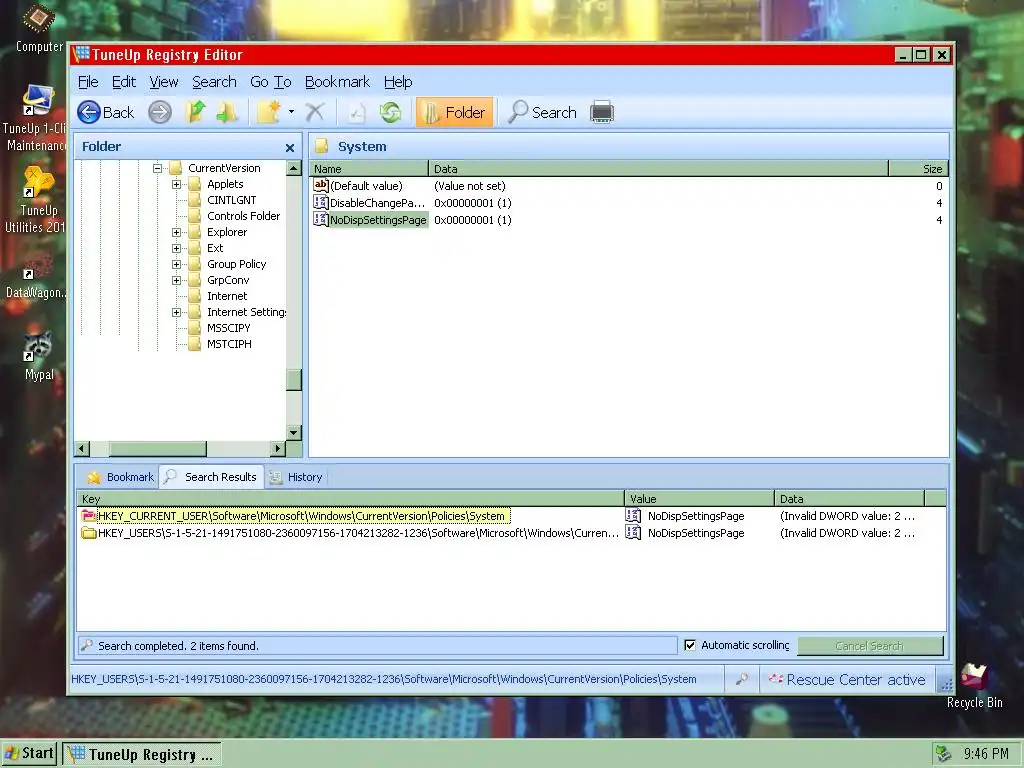Image resolution: width=1024 pixels, height=768 pixels.
Task: Click the Print toolbar icon
Action: [601, 112]
